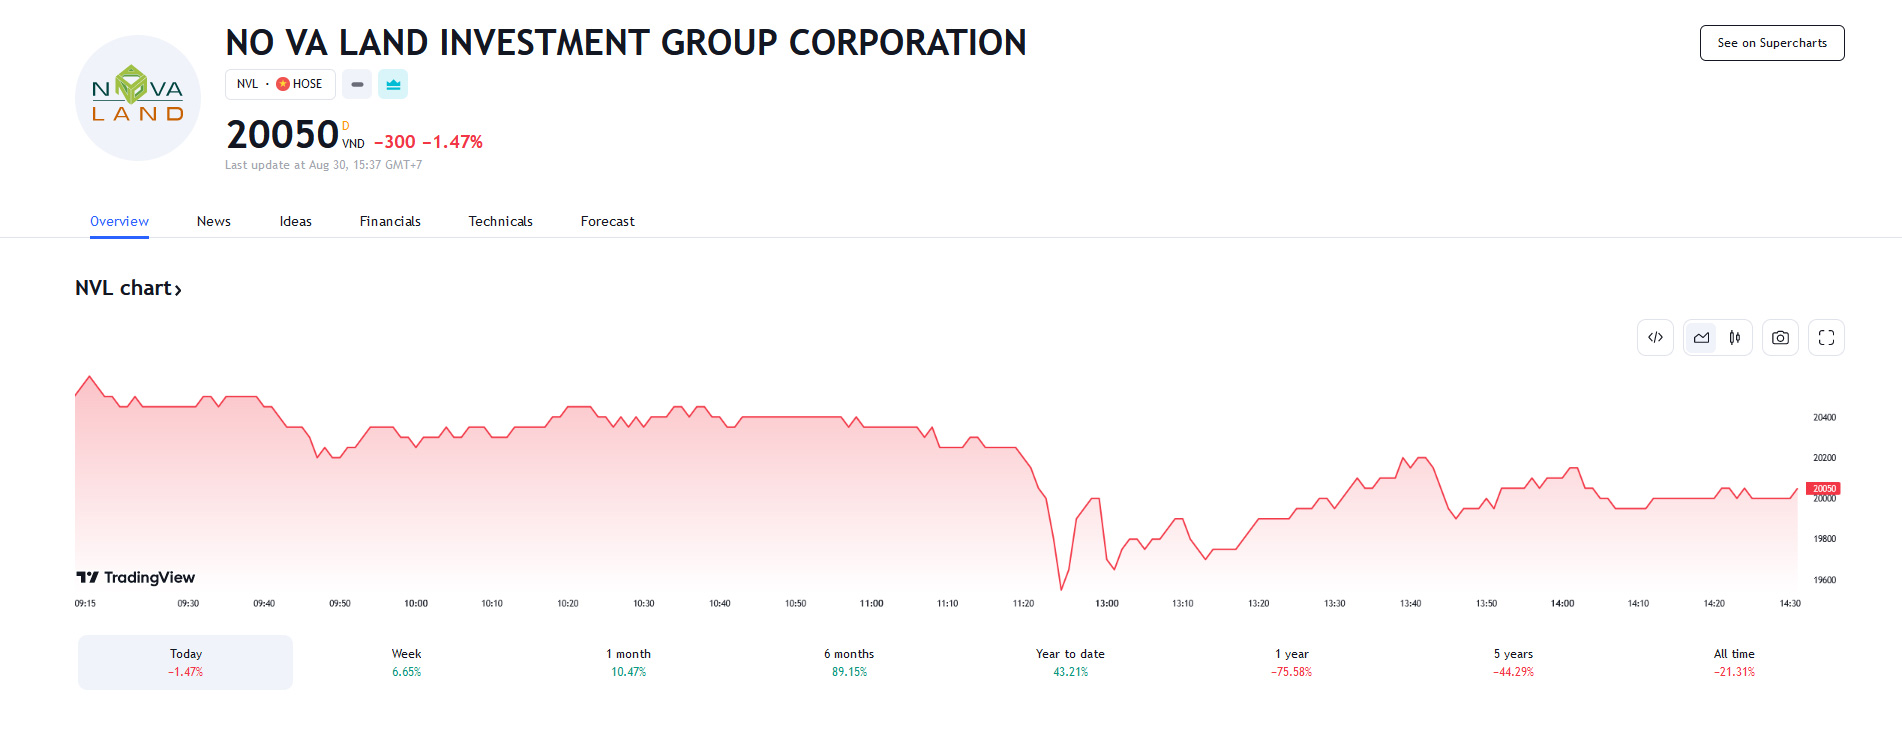Open the News tab
This screenshot has height=733, width=1902.
(213, 221)
